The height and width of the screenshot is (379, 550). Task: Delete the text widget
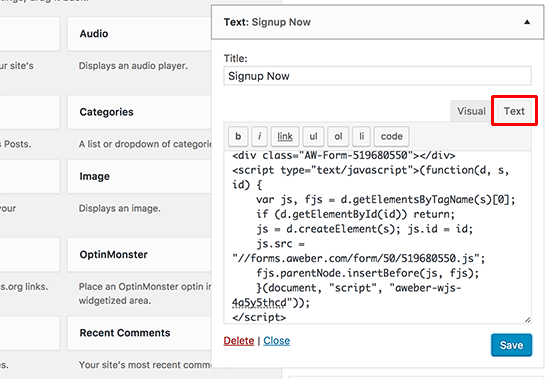[x=239, y=341]
